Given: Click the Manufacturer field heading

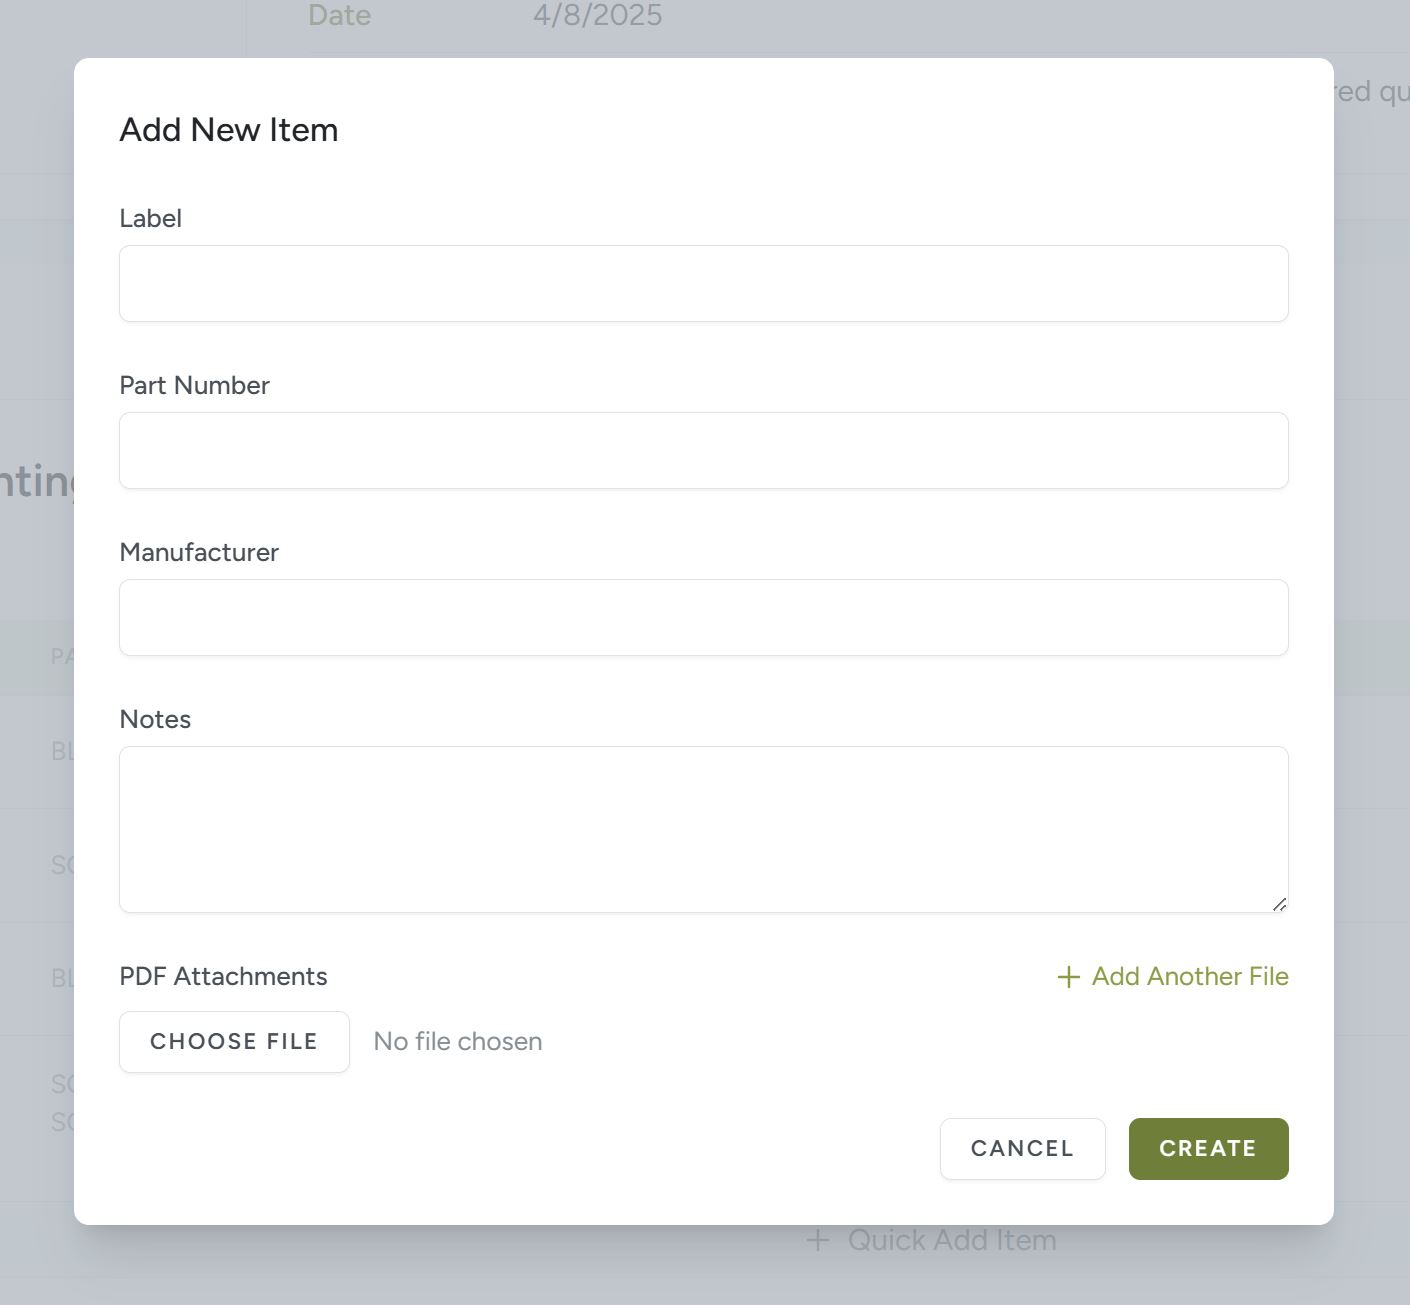Looking at the screenshot, I should (198, 552).
